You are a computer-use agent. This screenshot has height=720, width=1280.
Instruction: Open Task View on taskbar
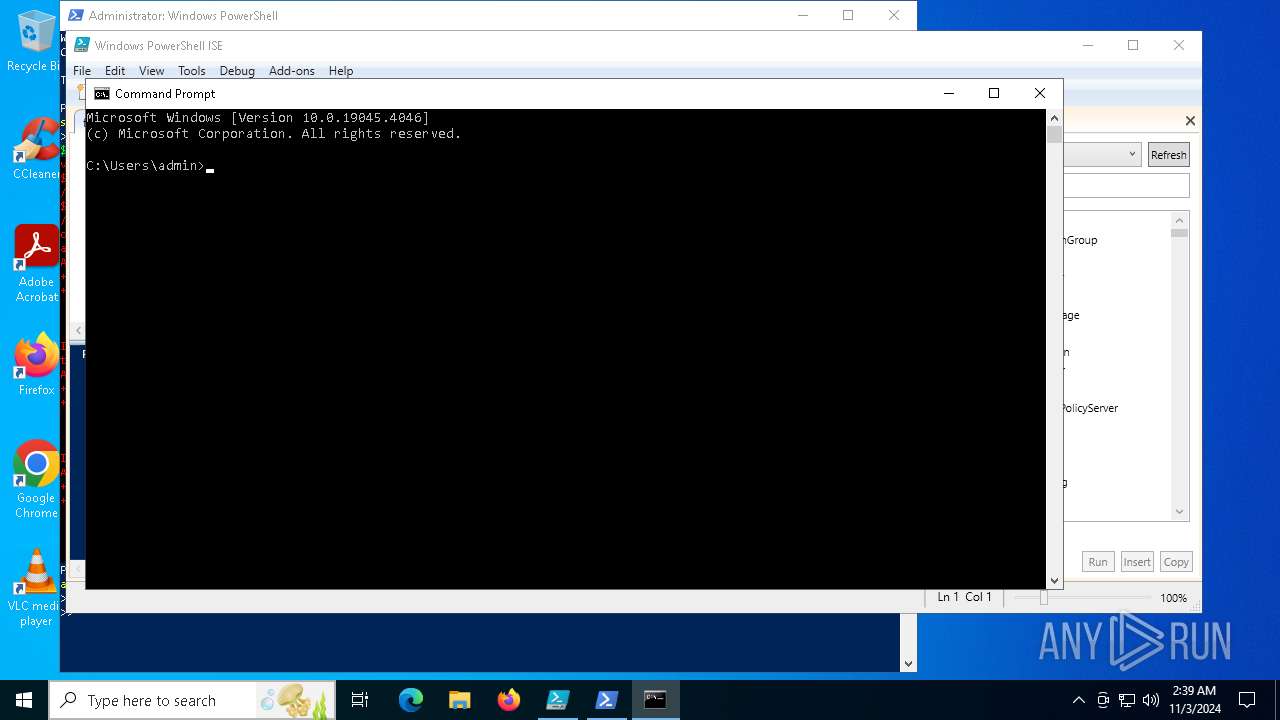360,700
